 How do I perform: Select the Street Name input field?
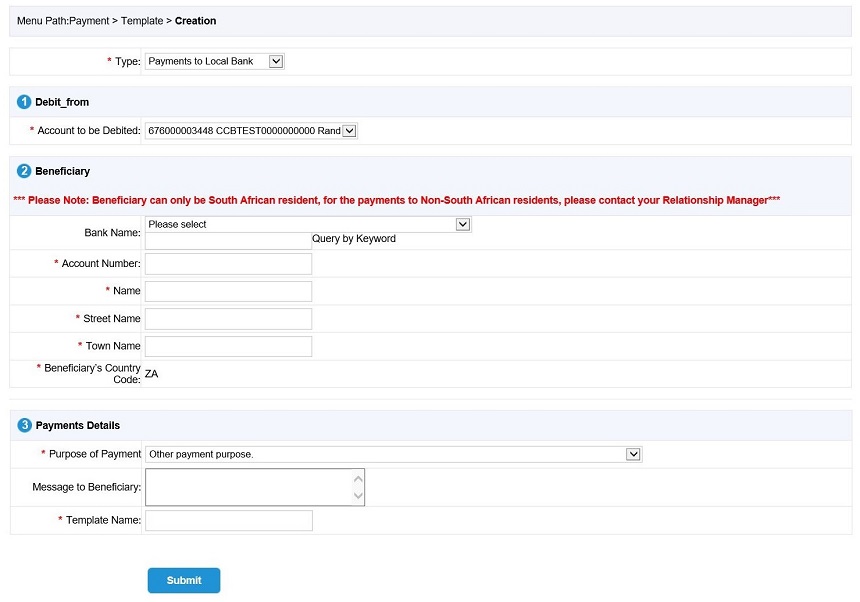[x=228, y=319]
